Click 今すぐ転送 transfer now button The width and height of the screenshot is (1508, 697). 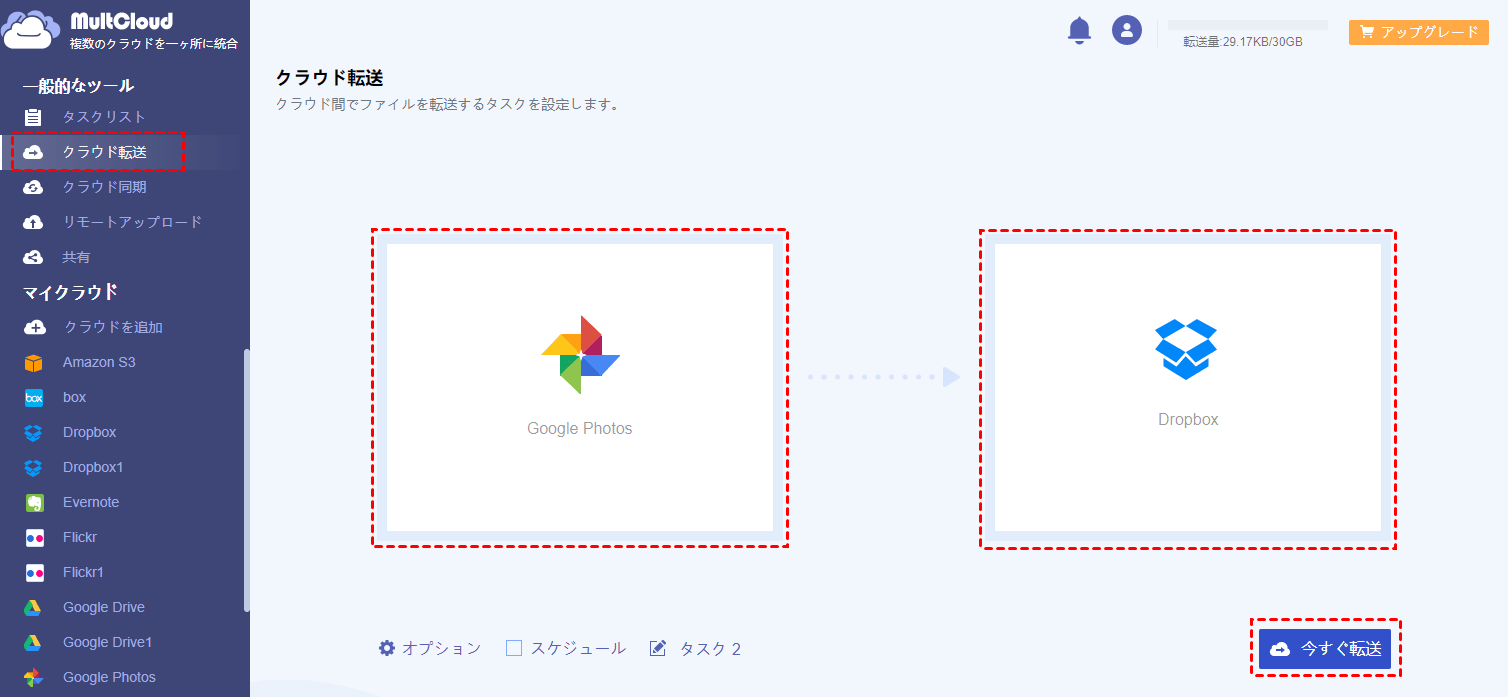coord(1325,649)
